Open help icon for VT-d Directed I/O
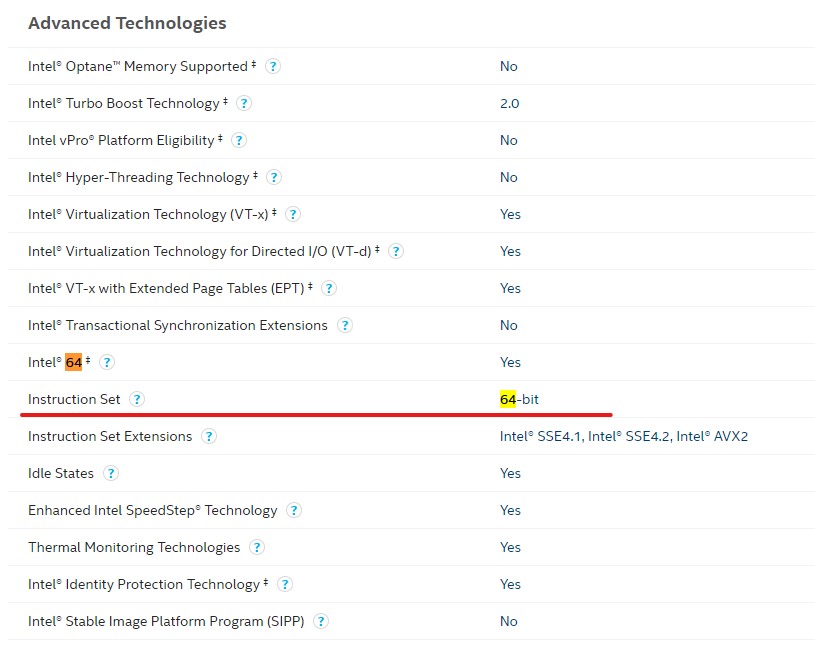Screen dimensions: 815x664 pyautogui.click(x=396, y=251)
